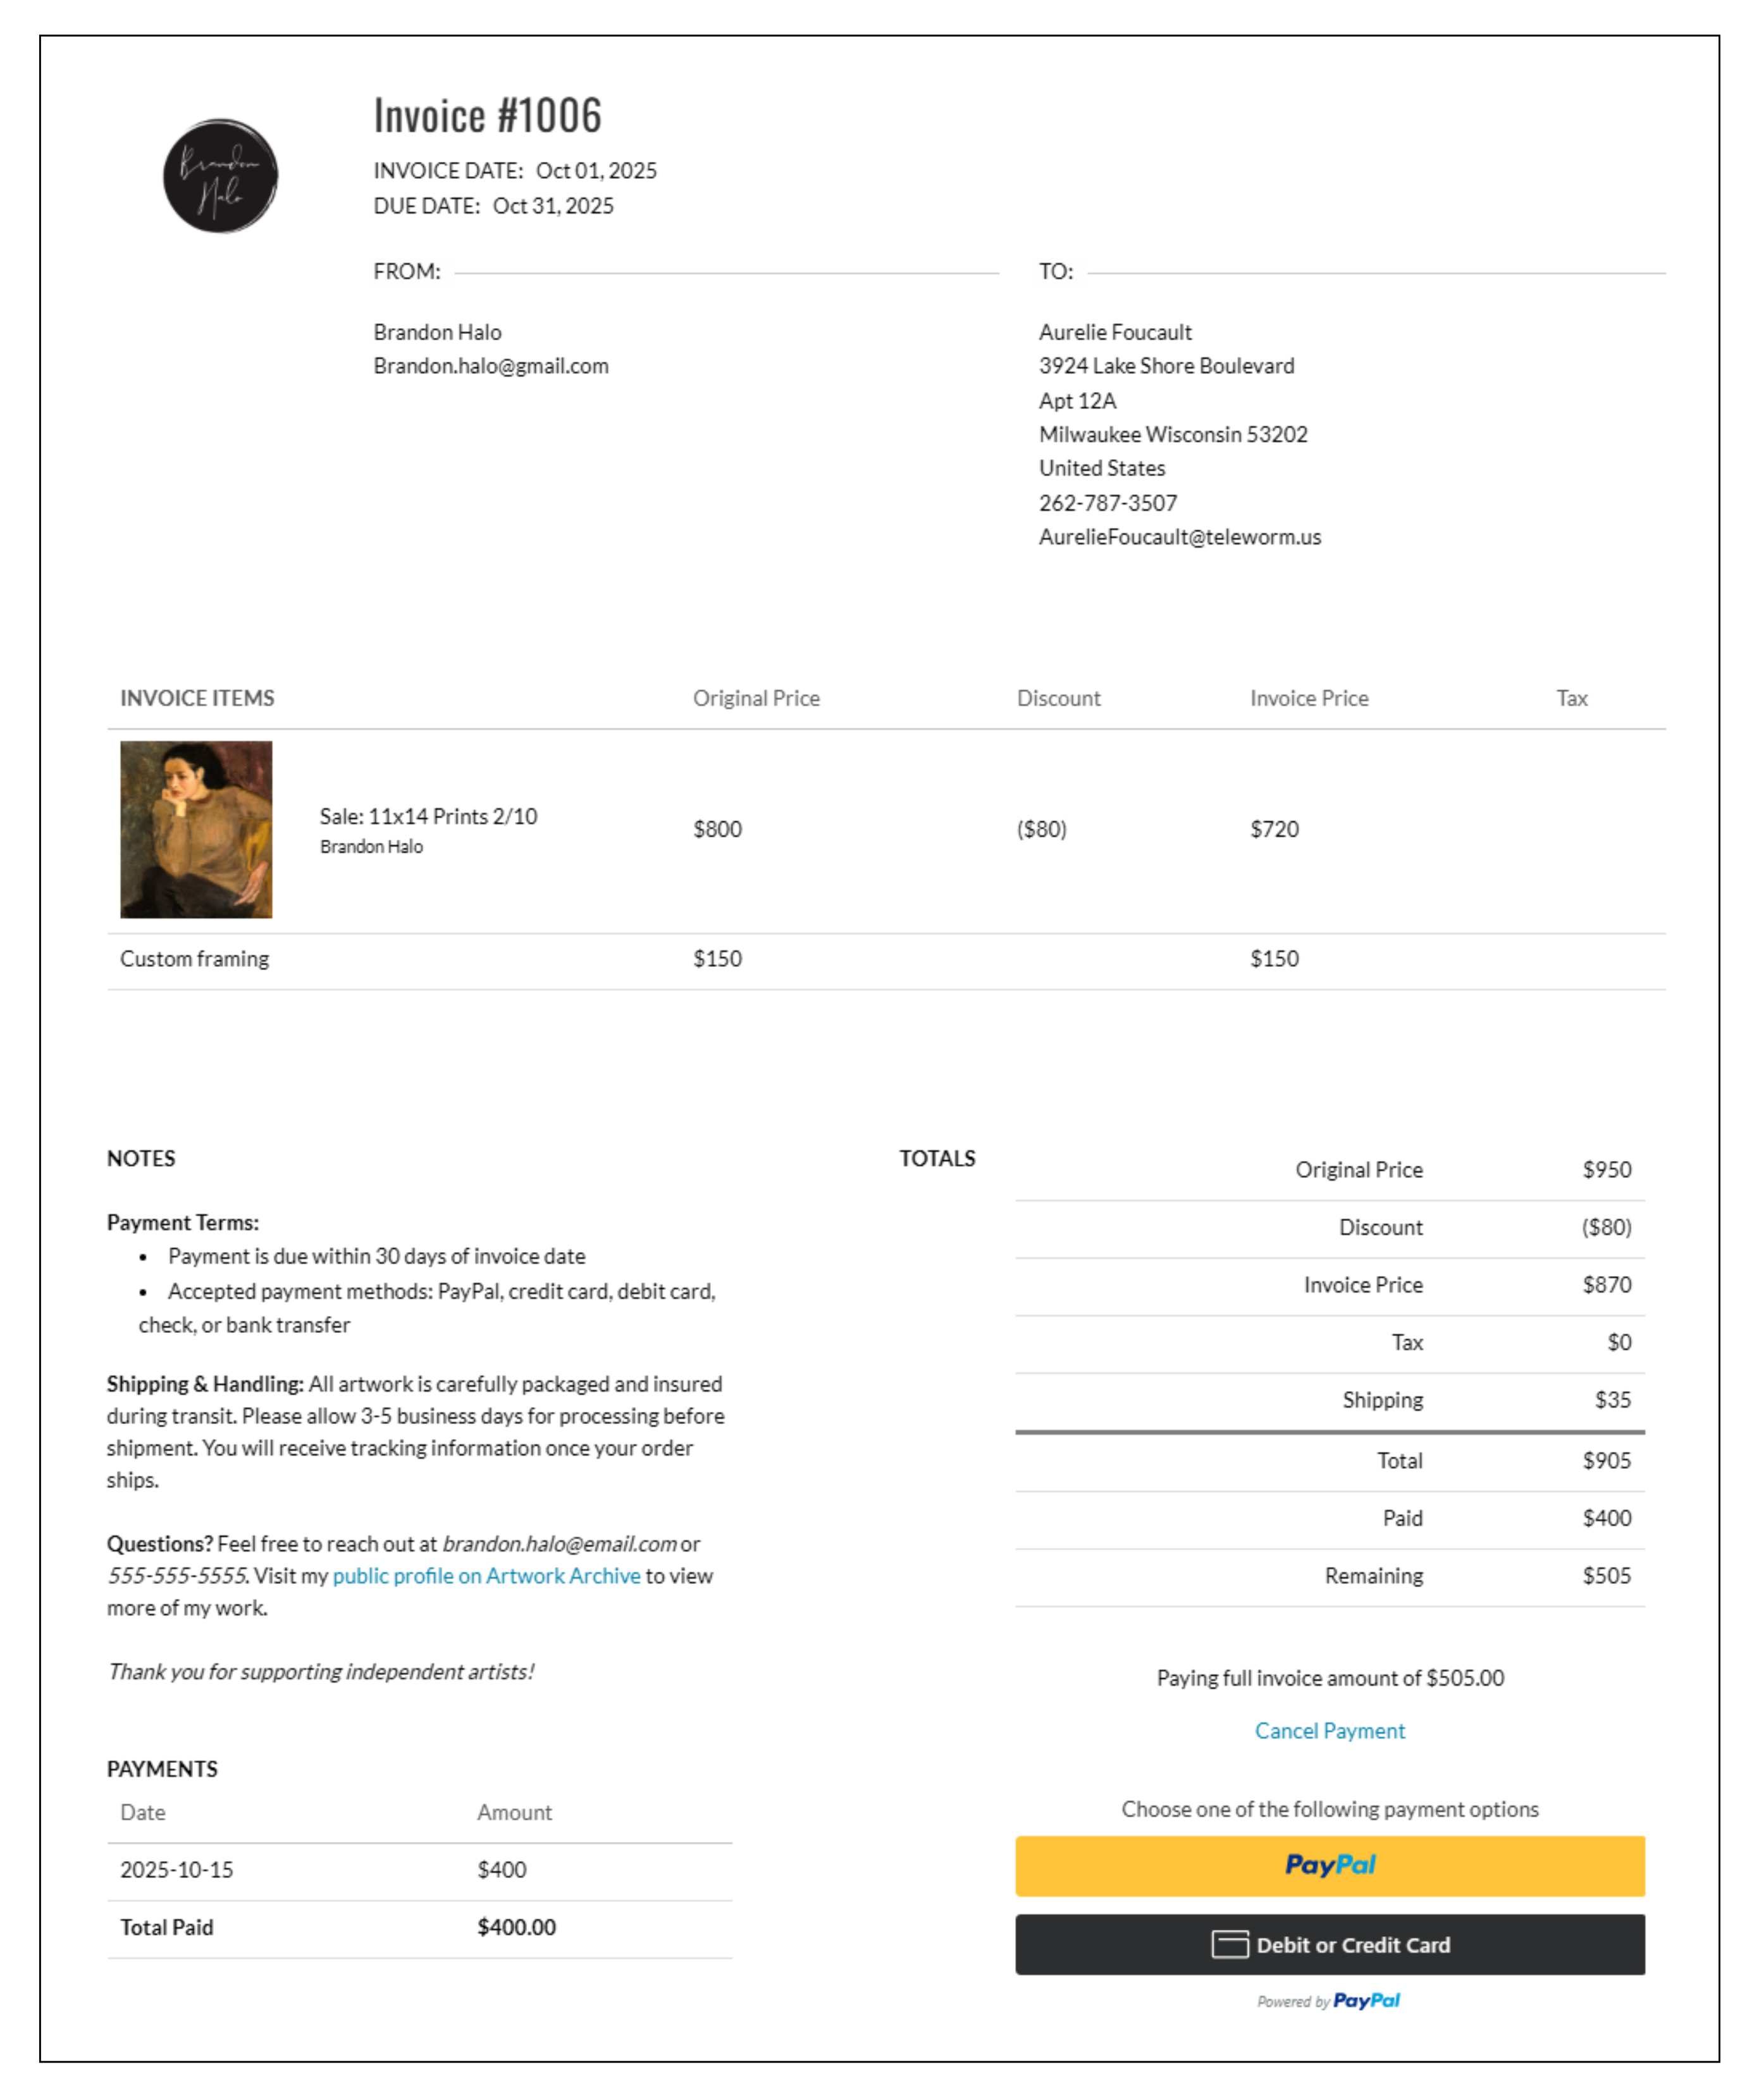Viewport: 1764px width, 2100px height.
Task: Click the Invoice #1006 heading
Action: (x=488, y=116)
